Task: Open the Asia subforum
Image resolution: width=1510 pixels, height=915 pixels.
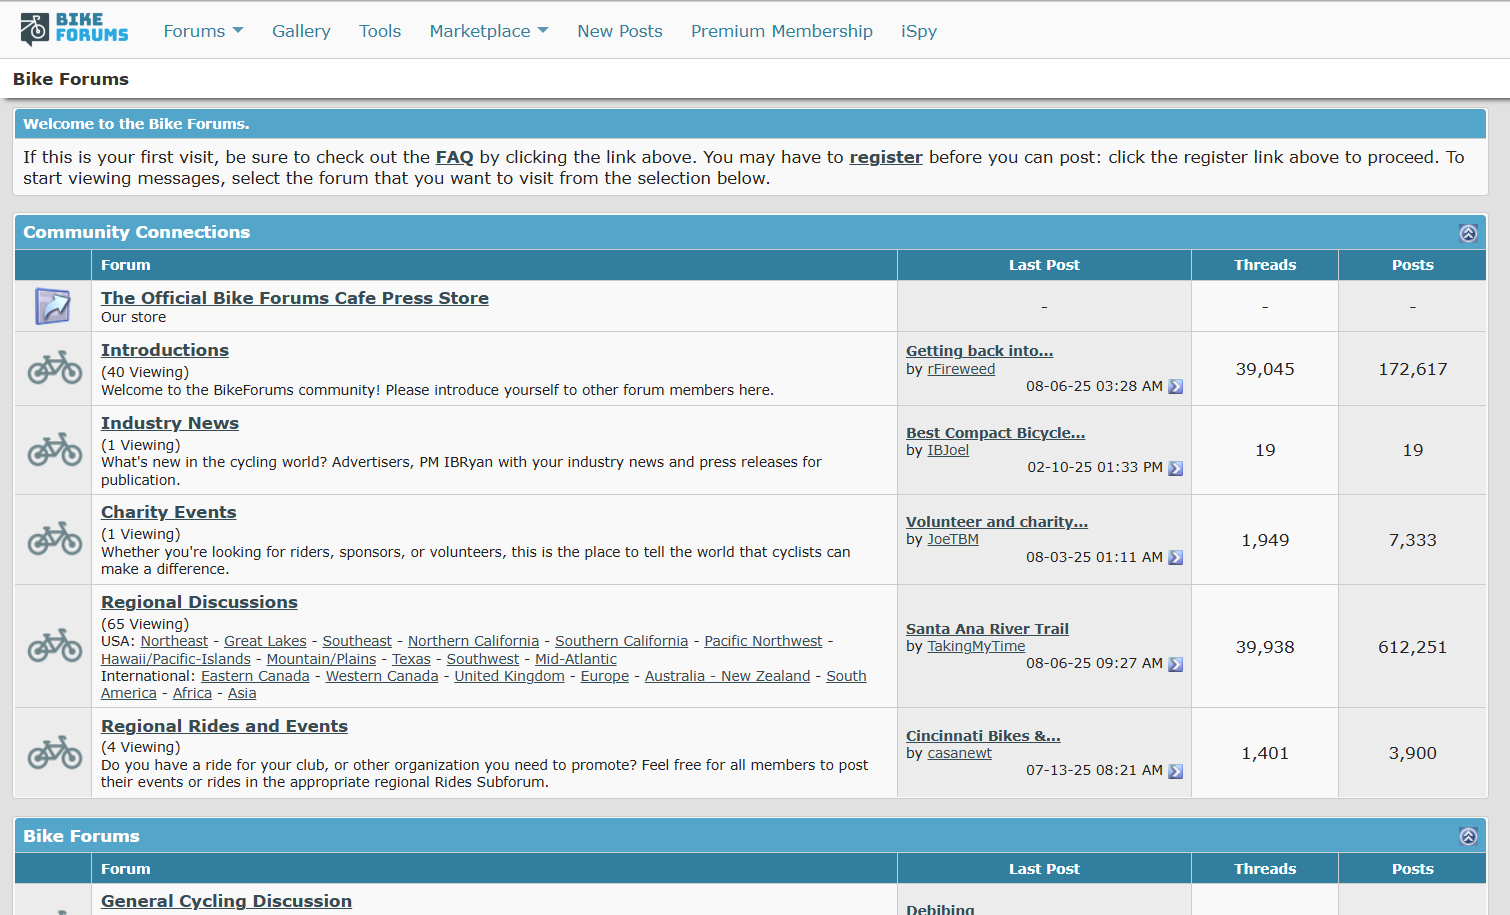Action: pyautogui.click(x=242, y=693)
